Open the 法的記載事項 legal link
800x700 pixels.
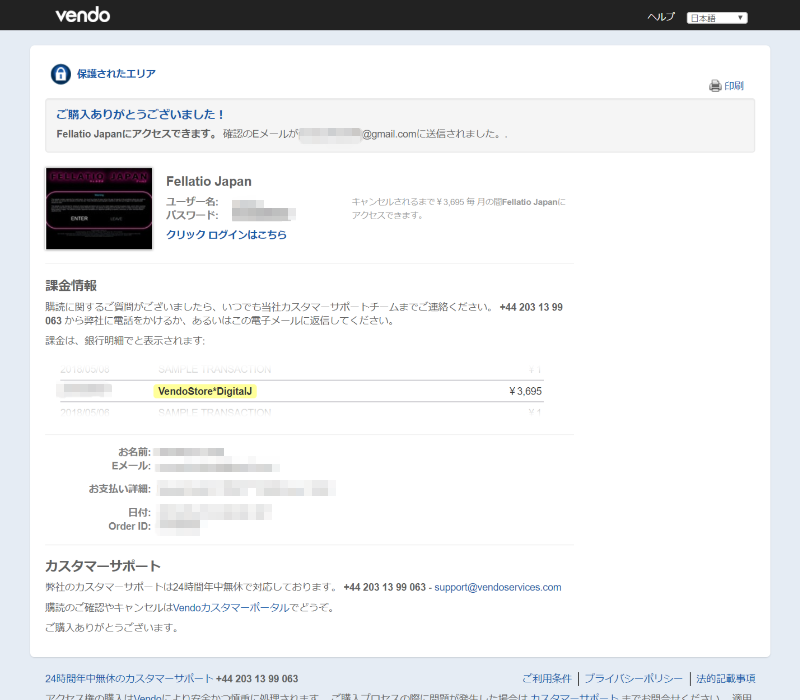click(x=726, y=679)
